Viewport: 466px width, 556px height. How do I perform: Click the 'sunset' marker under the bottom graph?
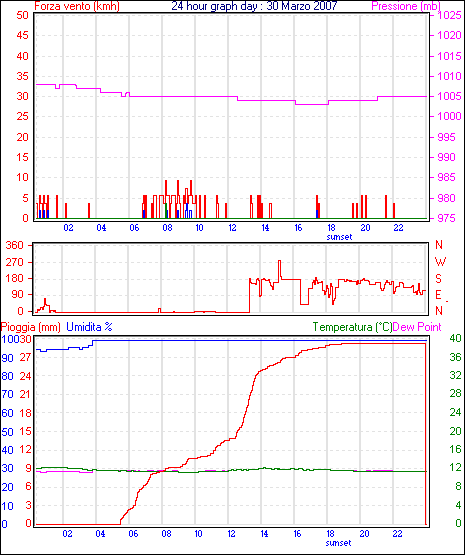click(338, 543)
